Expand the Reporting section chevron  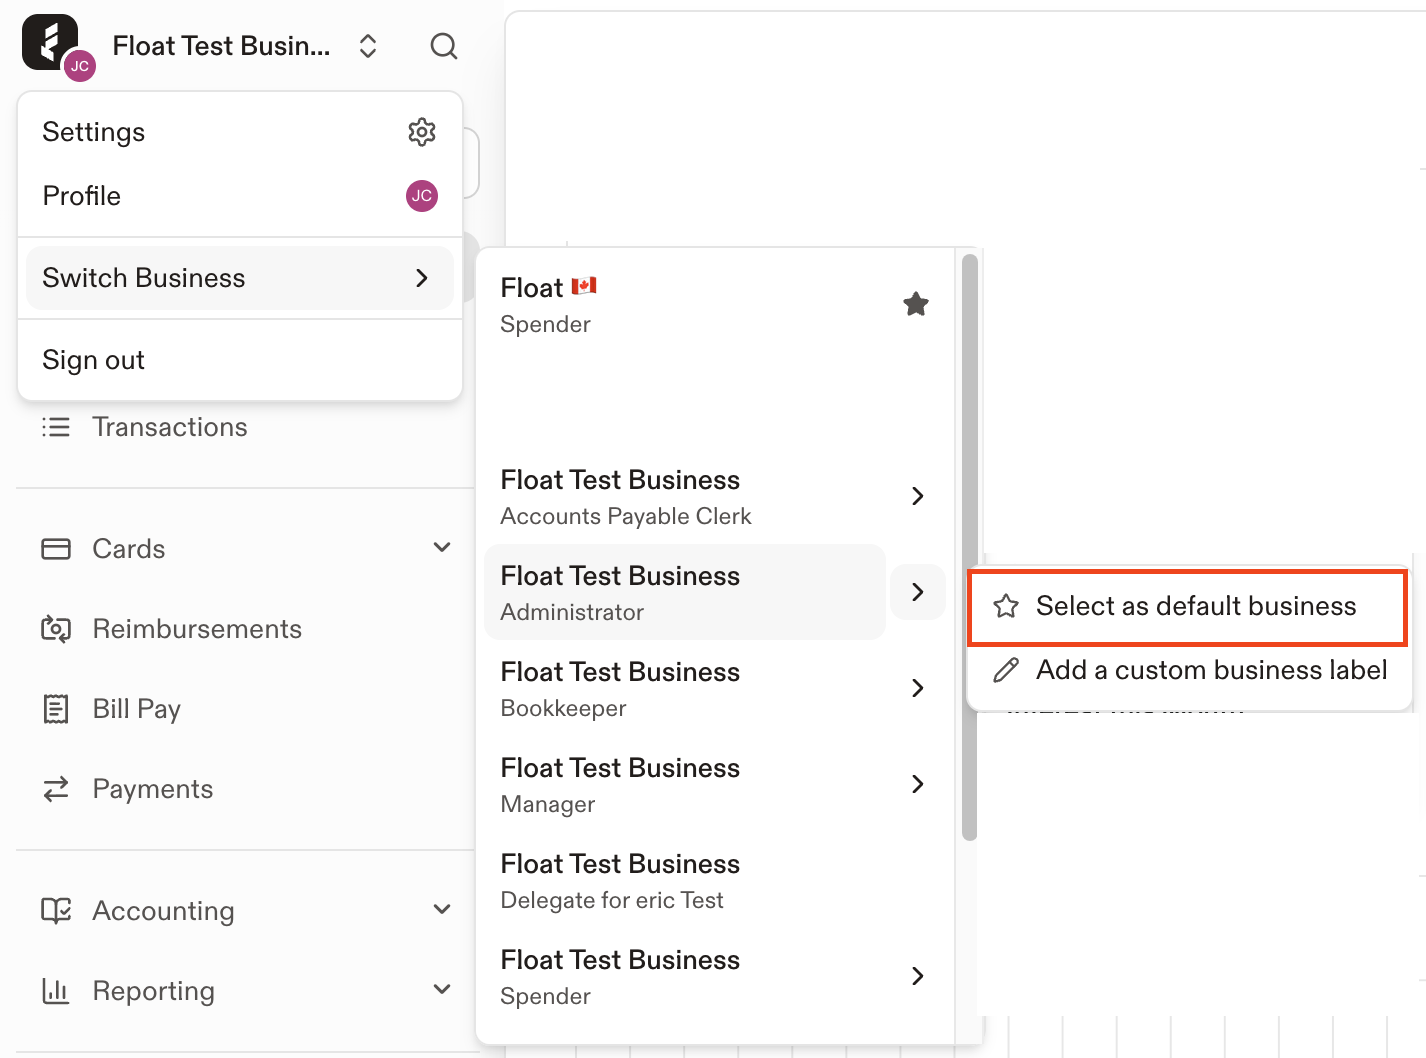click(x=442, y=990)
